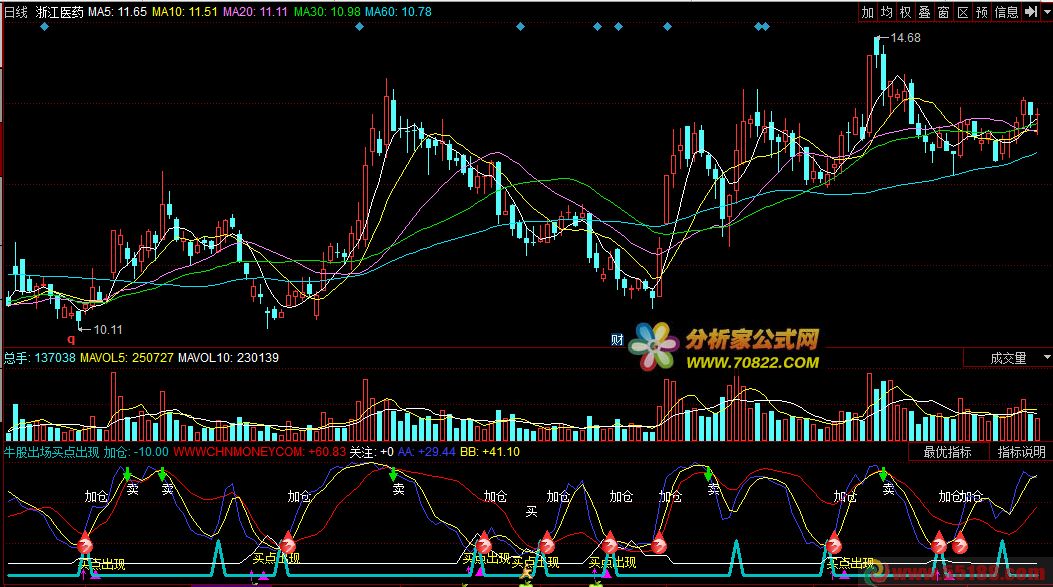The image size is (1053, 587).
Task: Click the 10.11 low price label
Action: [x=106, y=329]
